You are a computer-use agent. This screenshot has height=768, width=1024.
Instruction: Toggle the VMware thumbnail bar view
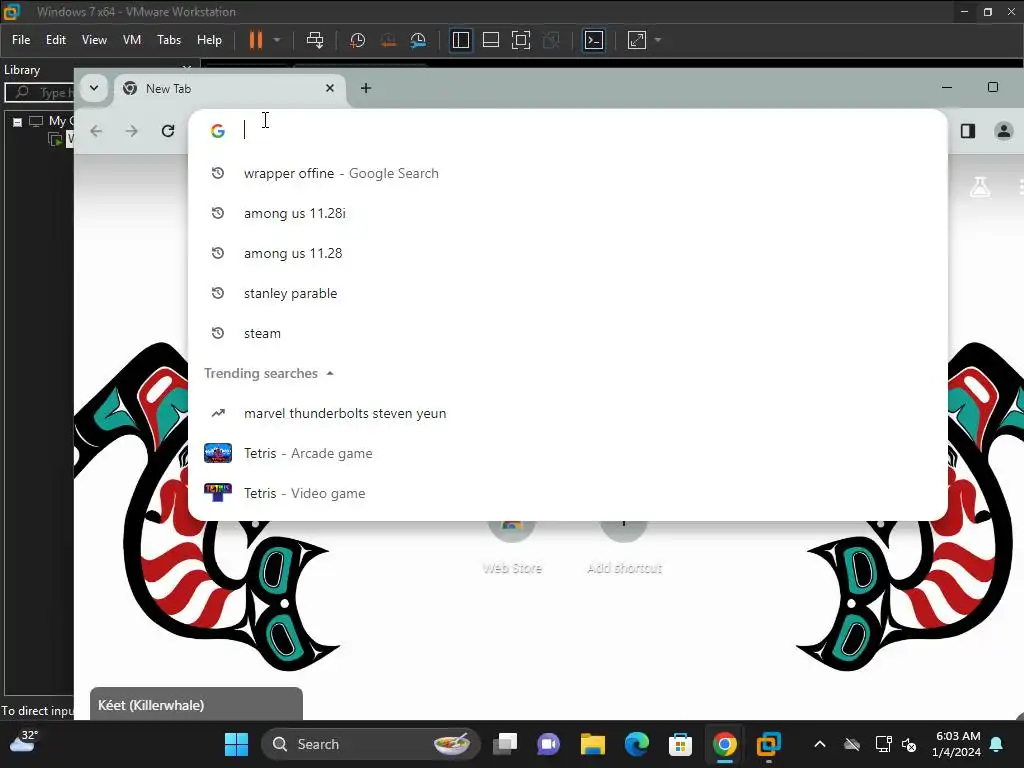tap(490, 40)
